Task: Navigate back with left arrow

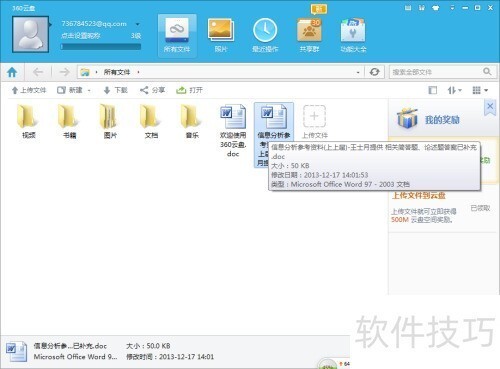Action: click(x=38, y=72)
